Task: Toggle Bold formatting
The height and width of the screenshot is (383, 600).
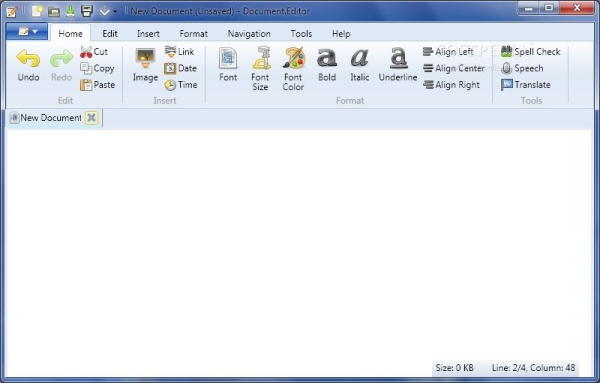Action: click(x=327, y=65)
